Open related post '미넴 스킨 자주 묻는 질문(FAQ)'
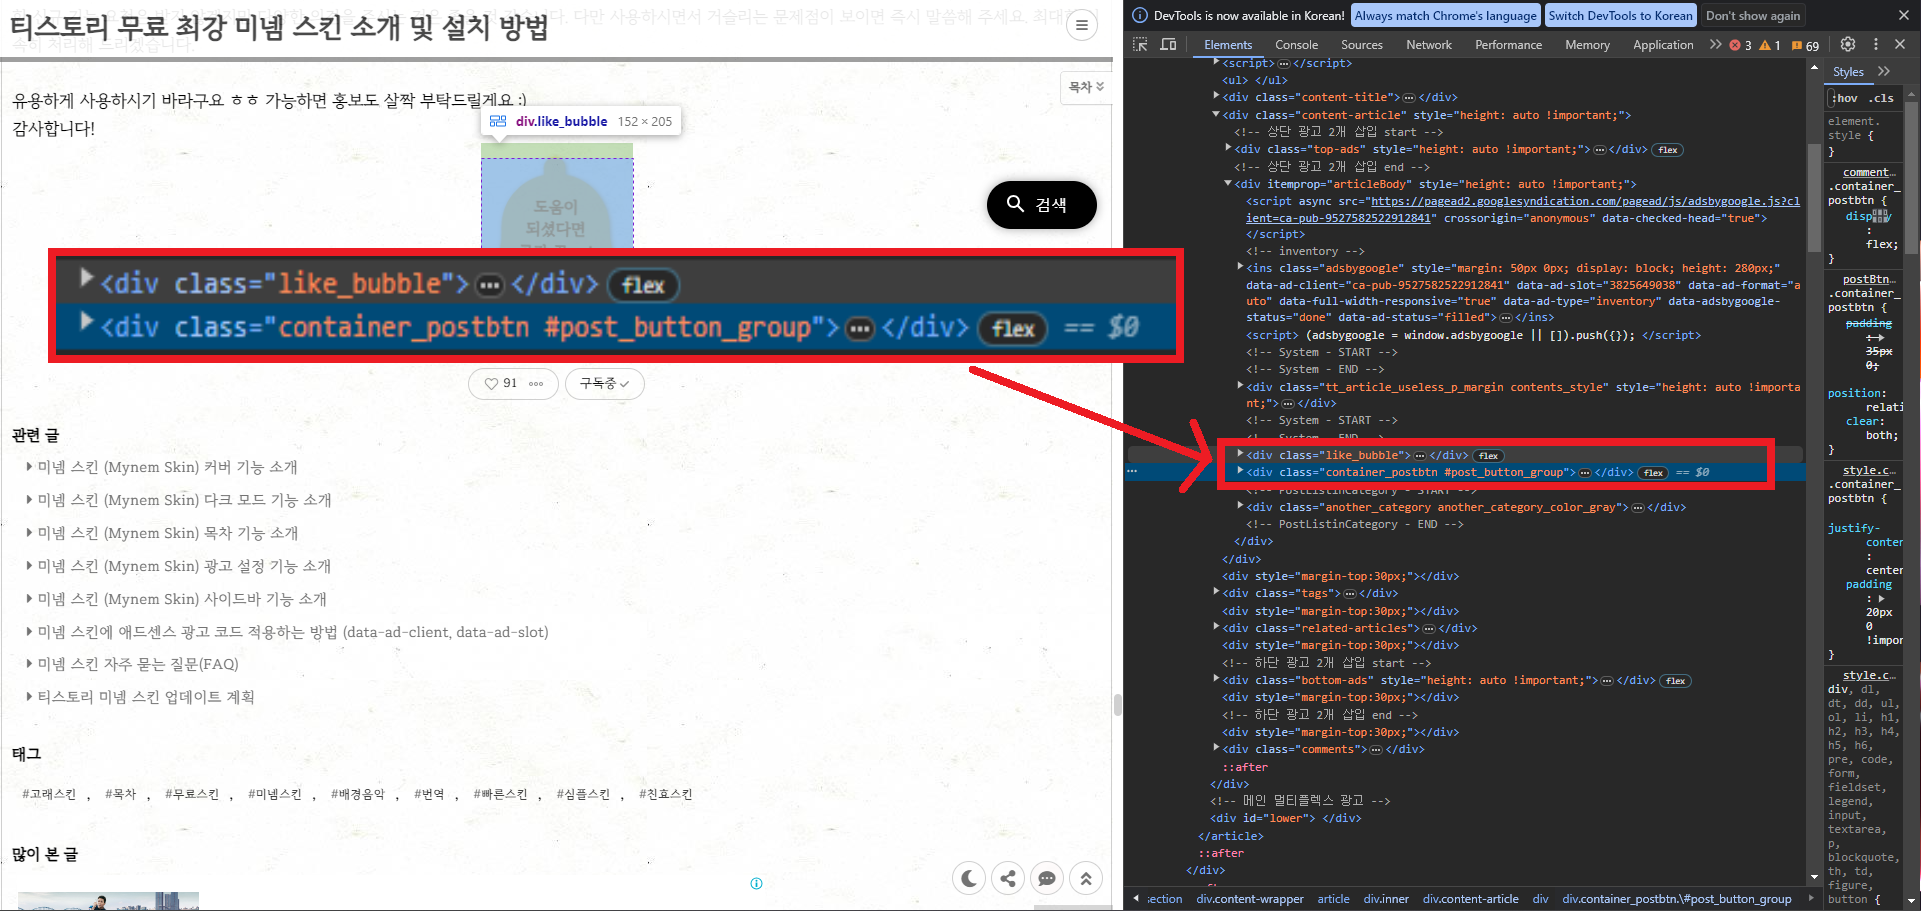This screenshot has width=1921, height=911. tap(138, 664)
